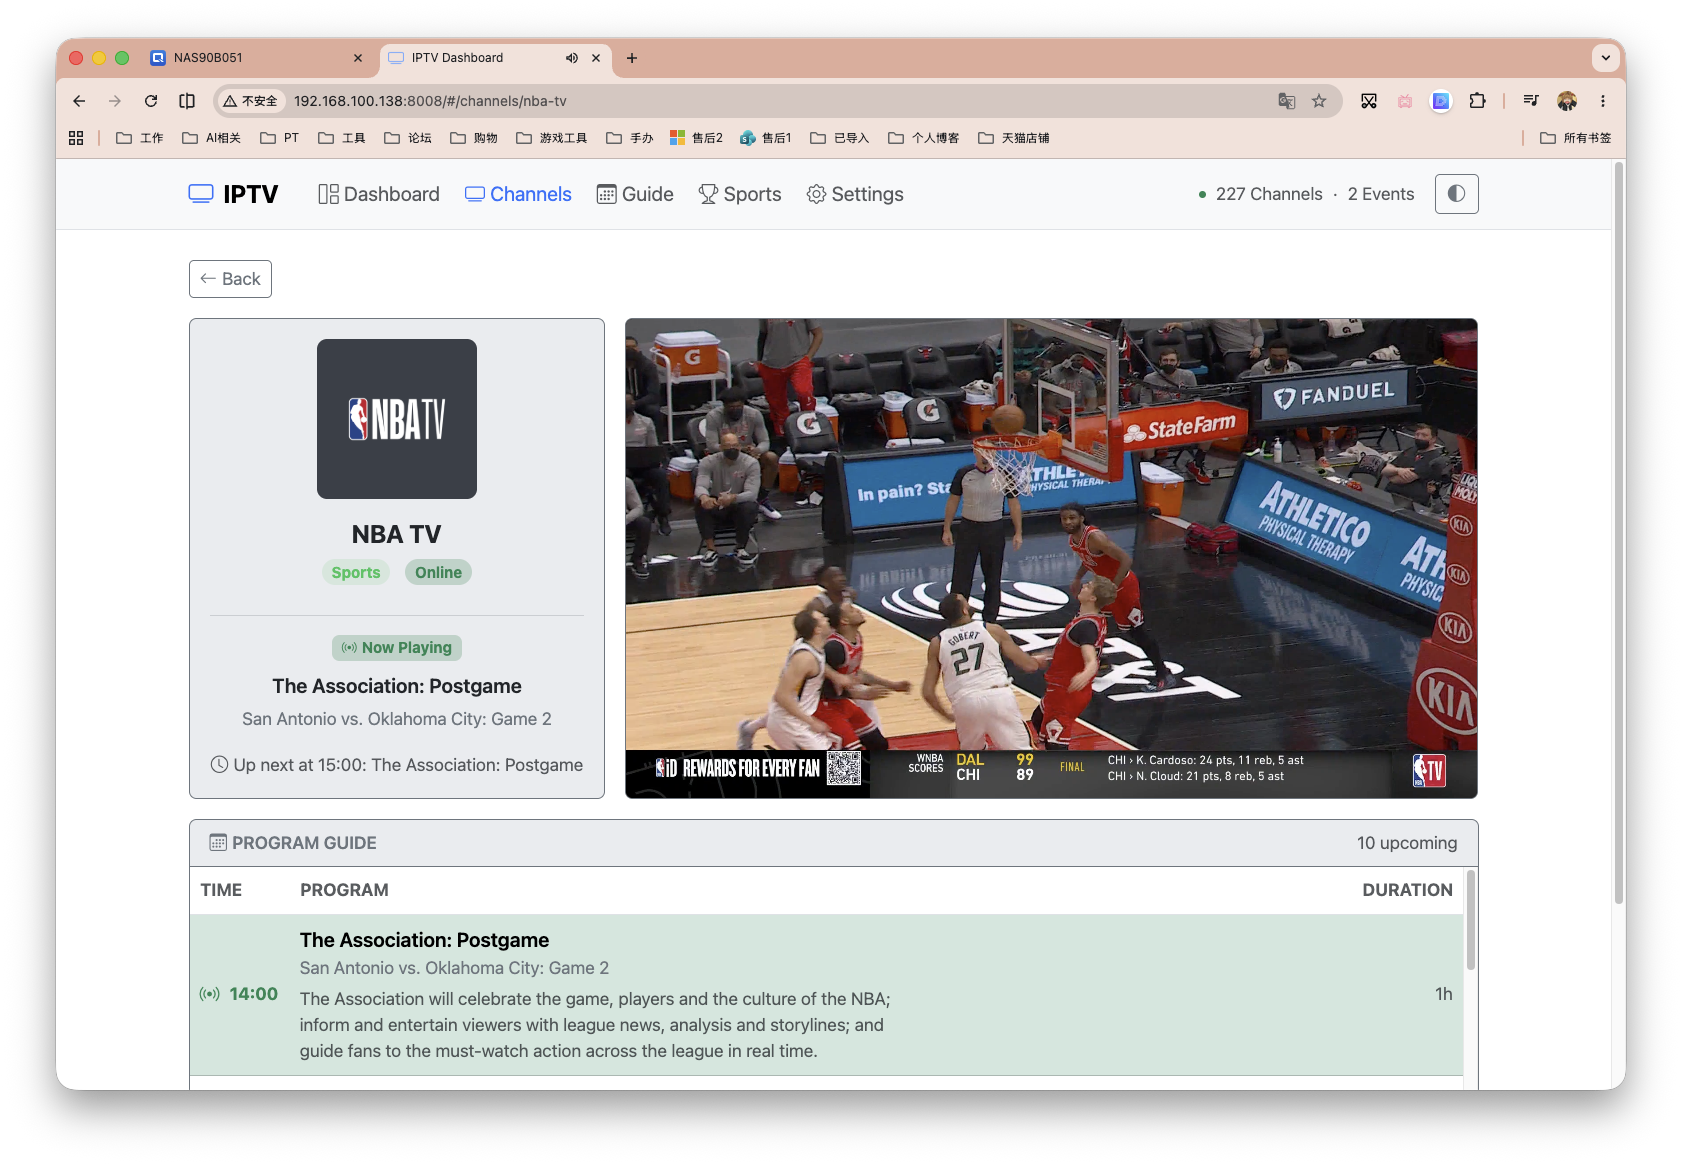Viewport: 1682px width, 1164px height.
Task: Toggle the dark/light theme button
Action: click(x=1456, y=194)
